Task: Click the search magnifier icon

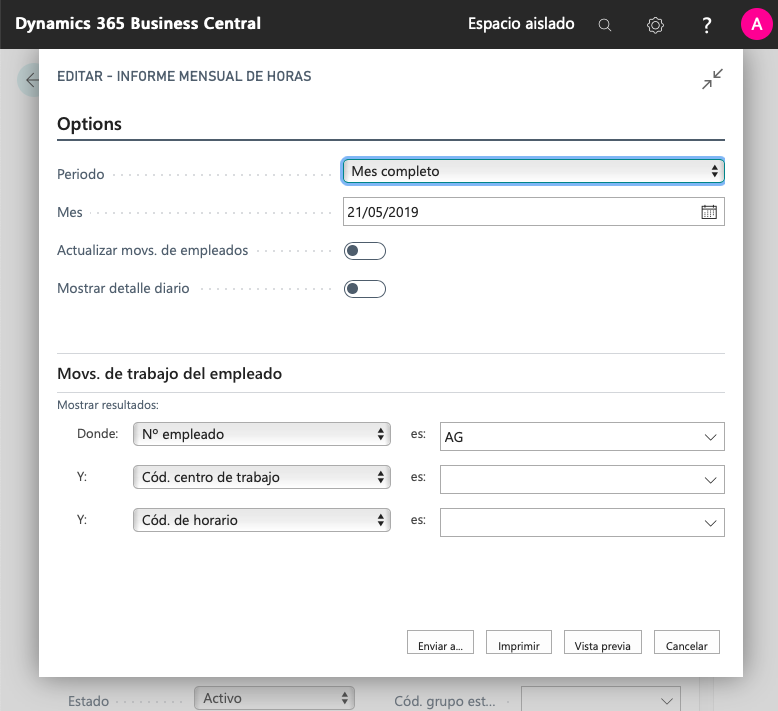Action: click(x=605, y=25)
